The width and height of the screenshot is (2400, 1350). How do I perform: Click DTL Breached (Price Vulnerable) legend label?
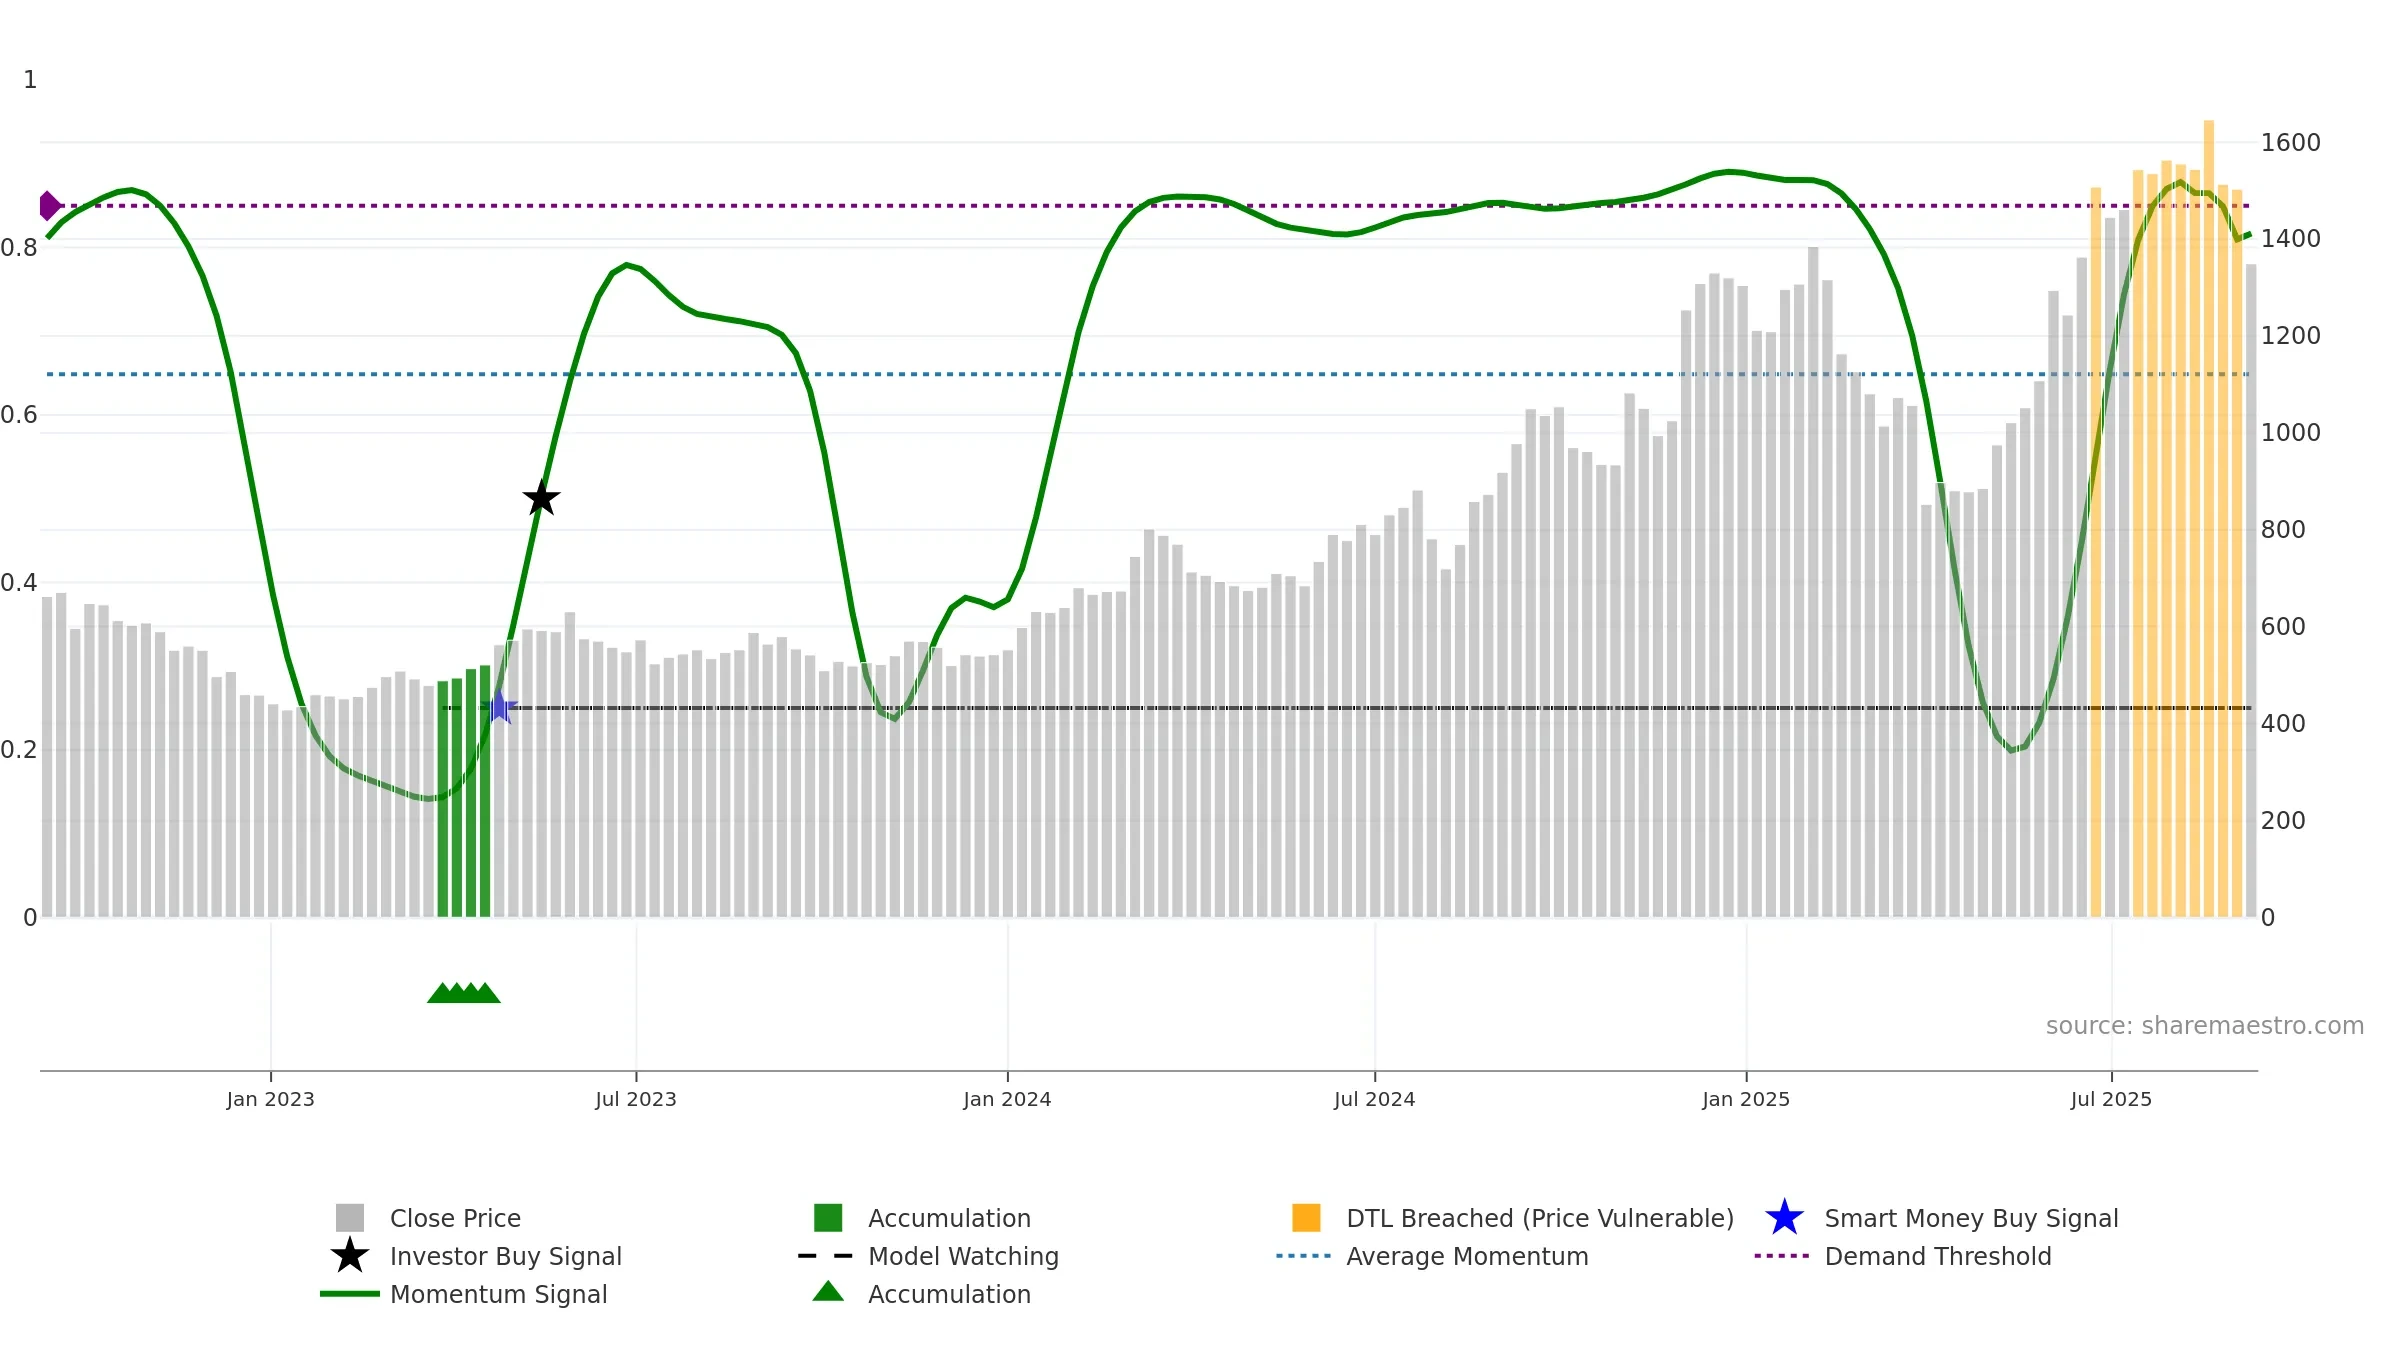tap(1539, 1218)
